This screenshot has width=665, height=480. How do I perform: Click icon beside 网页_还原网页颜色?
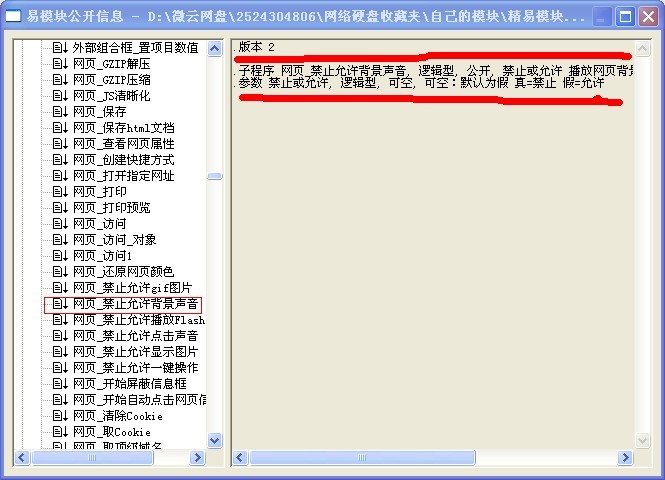pyautogui.click(x=60, y=271)
